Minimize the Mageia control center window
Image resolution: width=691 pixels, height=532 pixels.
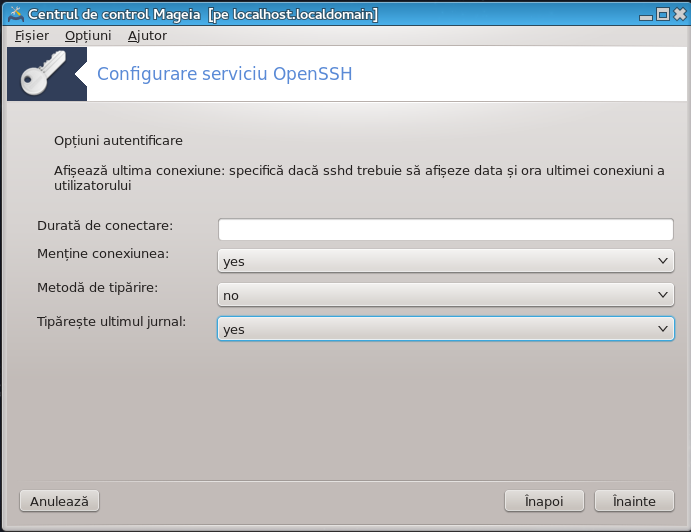click(x=646, y=15)
